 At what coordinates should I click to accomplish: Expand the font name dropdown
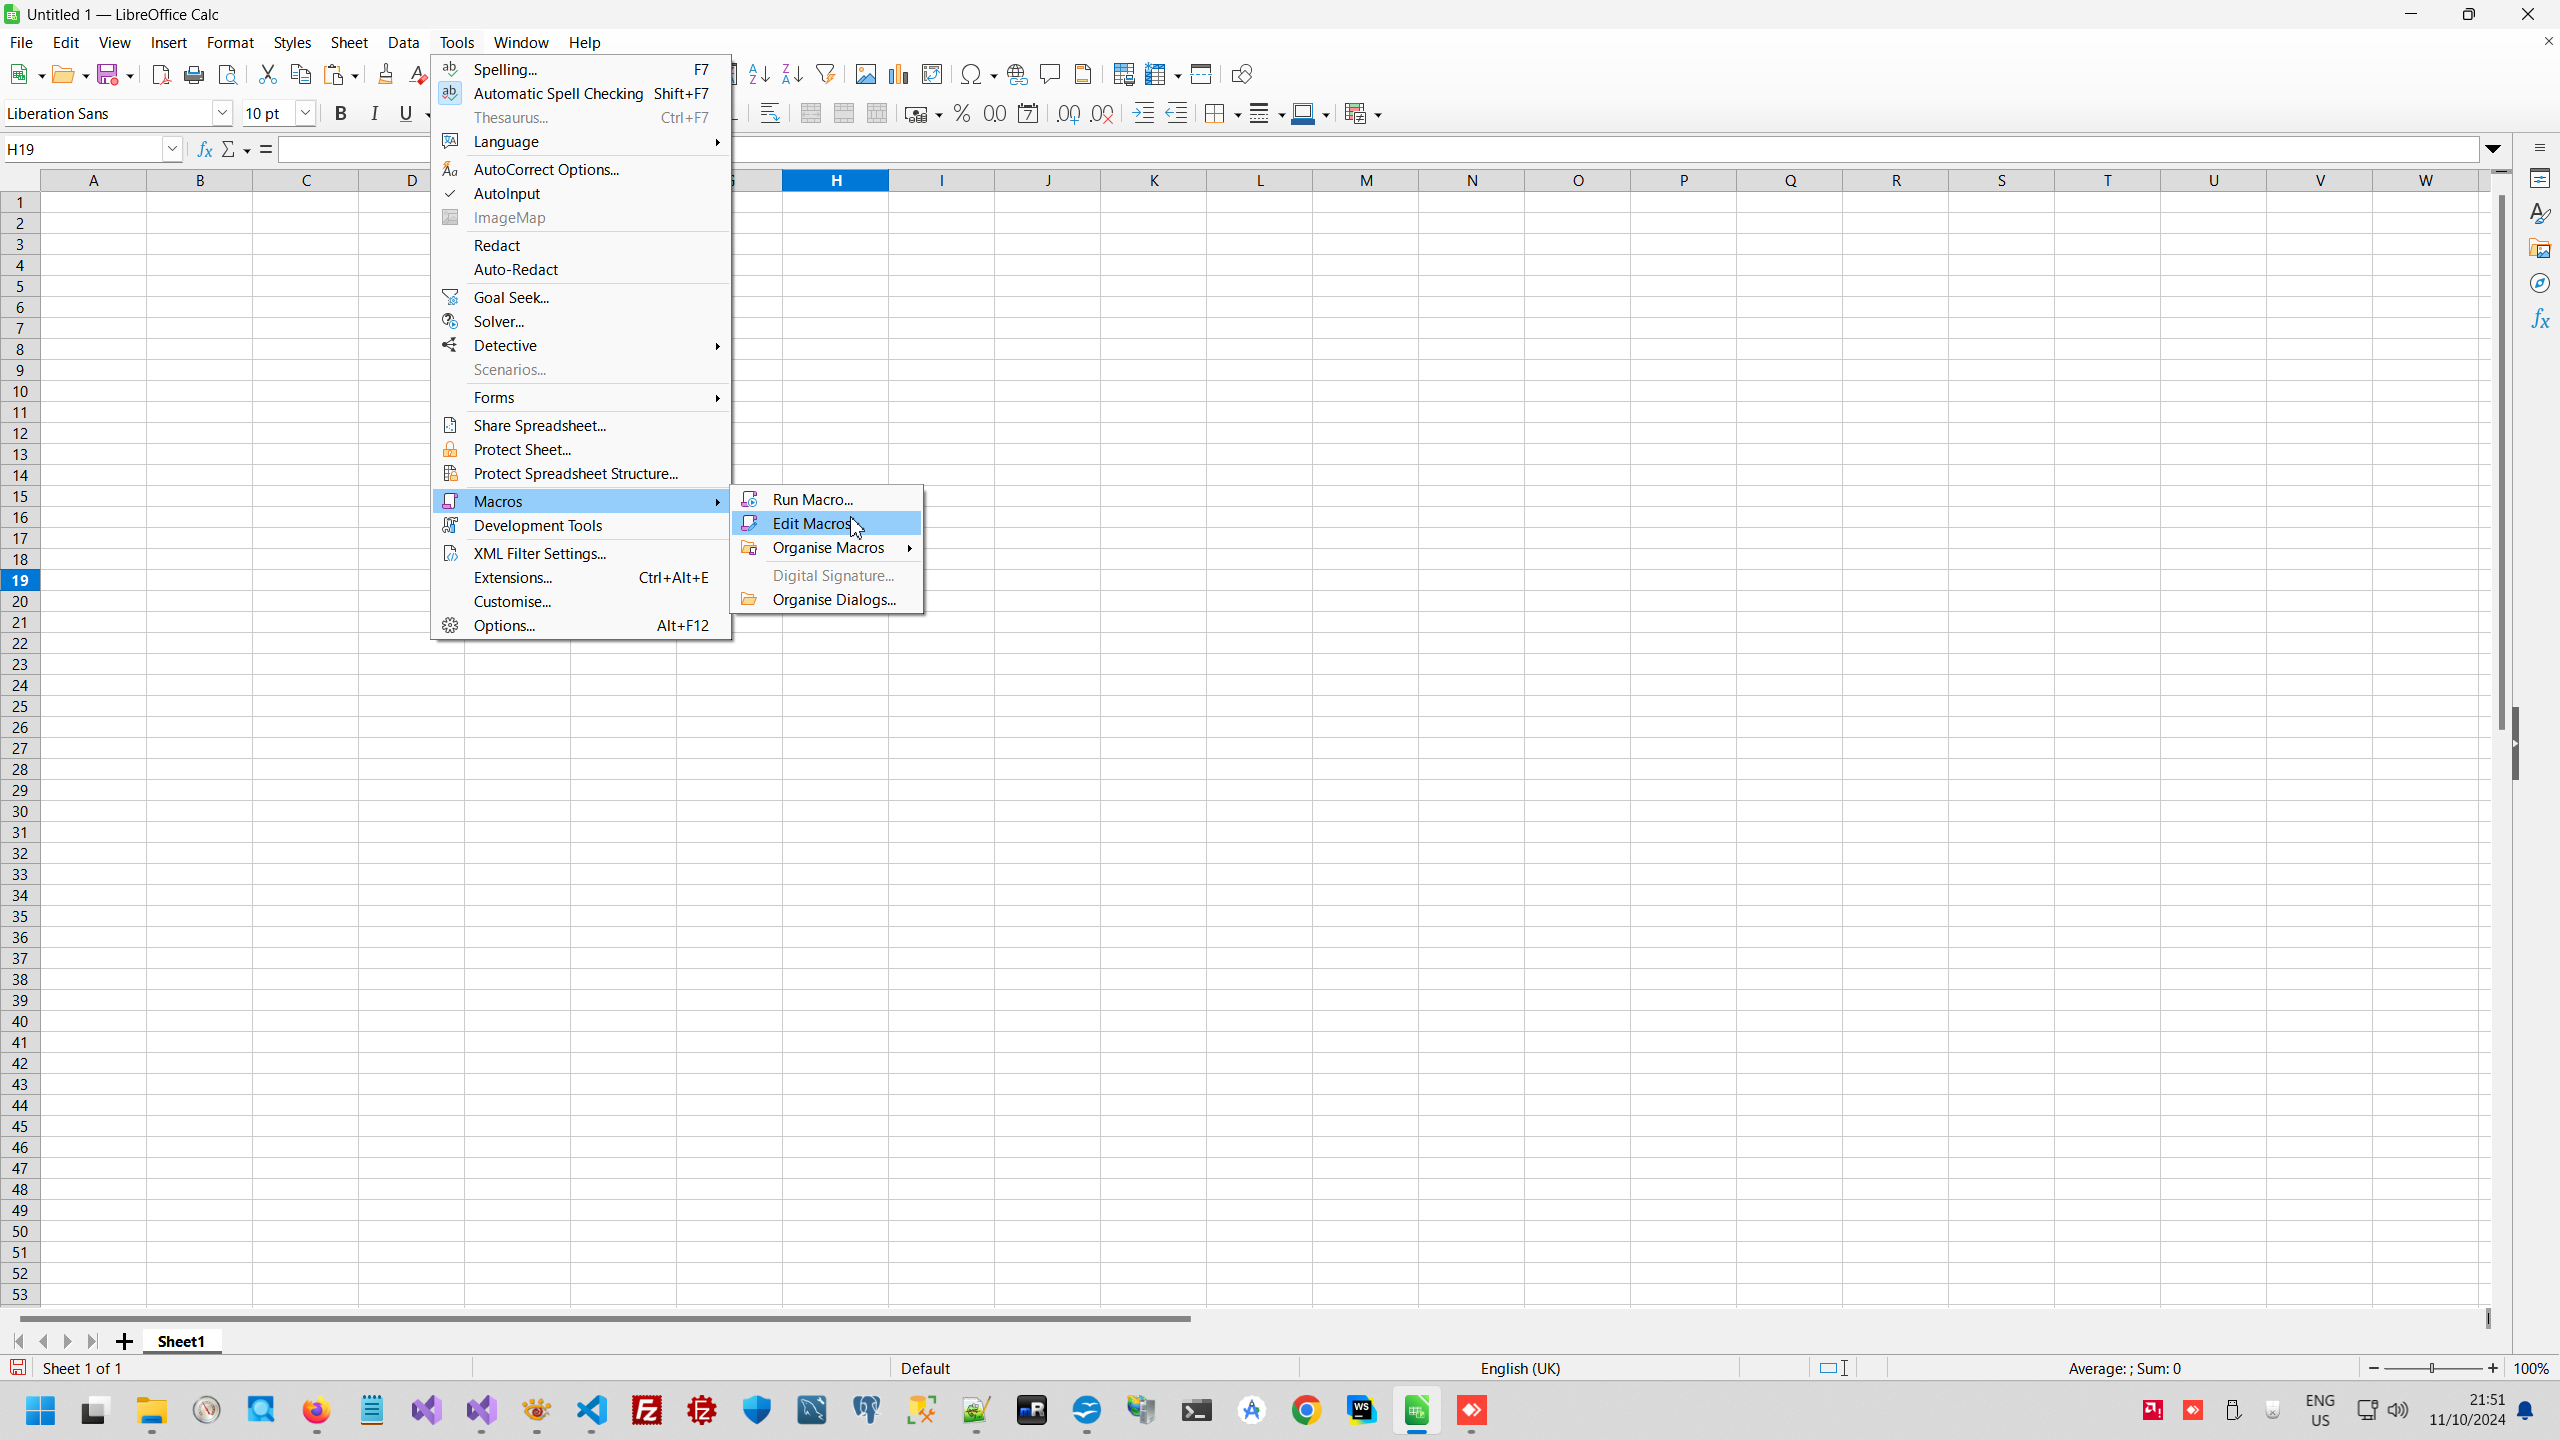click(x=222, y=114)
